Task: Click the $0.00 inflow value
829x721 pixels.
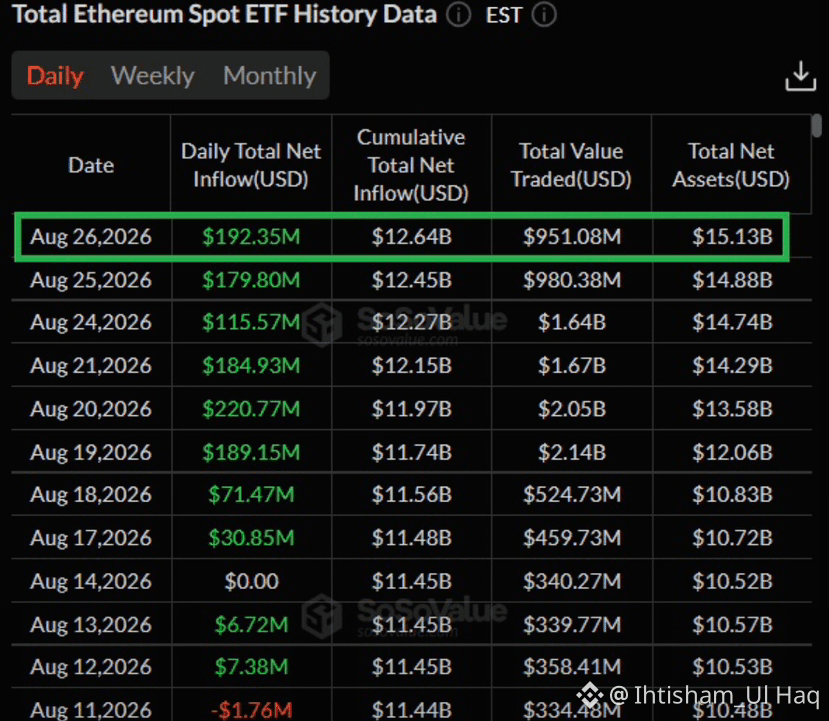Action: coord(252,581)
